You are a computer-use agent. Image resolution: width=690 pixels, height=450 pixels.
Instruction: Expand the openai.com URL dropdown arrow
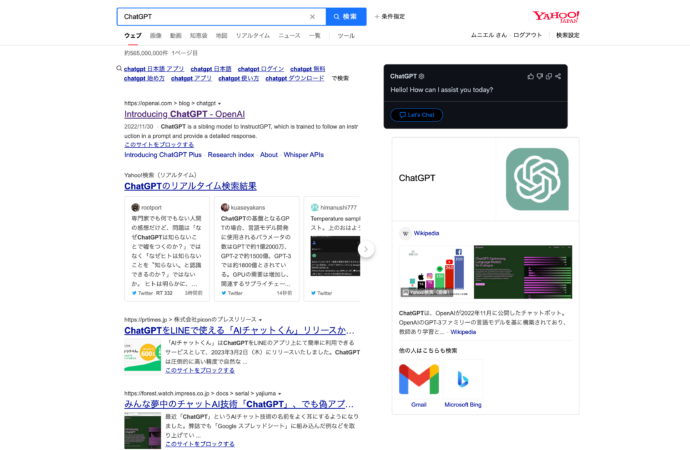click(x=220, y=104)
